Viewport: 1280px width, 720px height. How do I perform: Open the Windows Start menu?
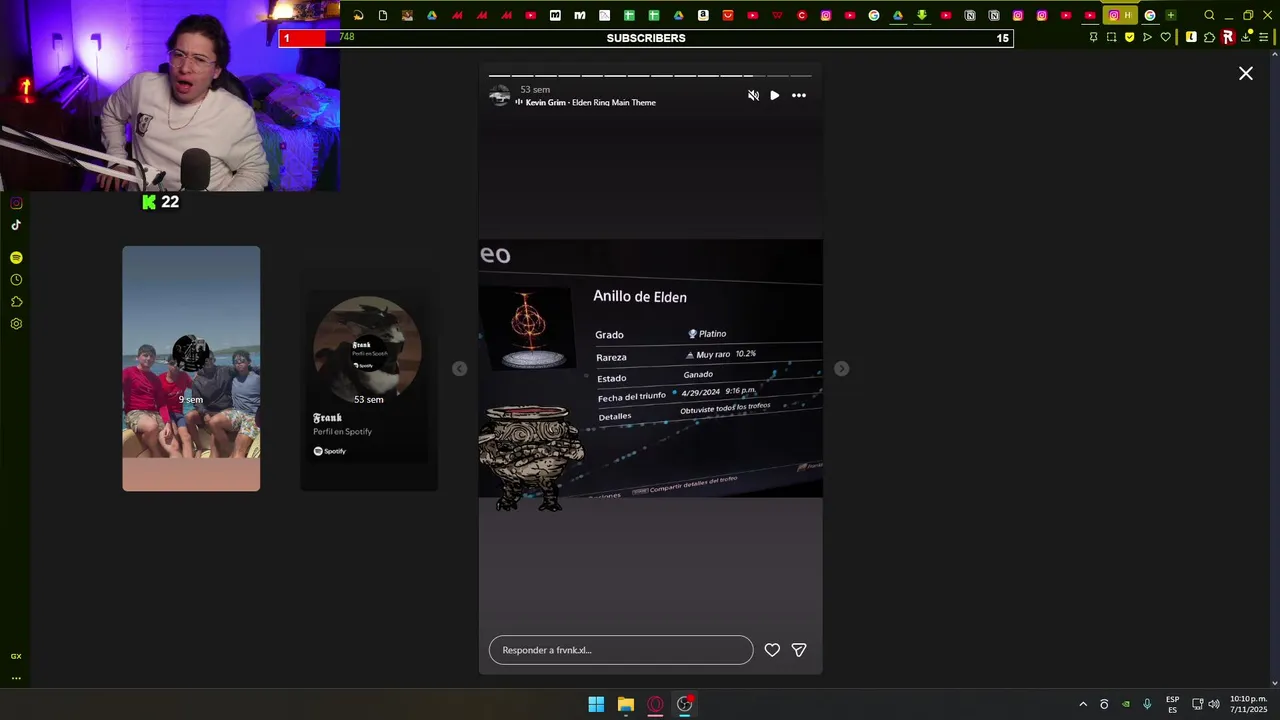tap(596, 704)
